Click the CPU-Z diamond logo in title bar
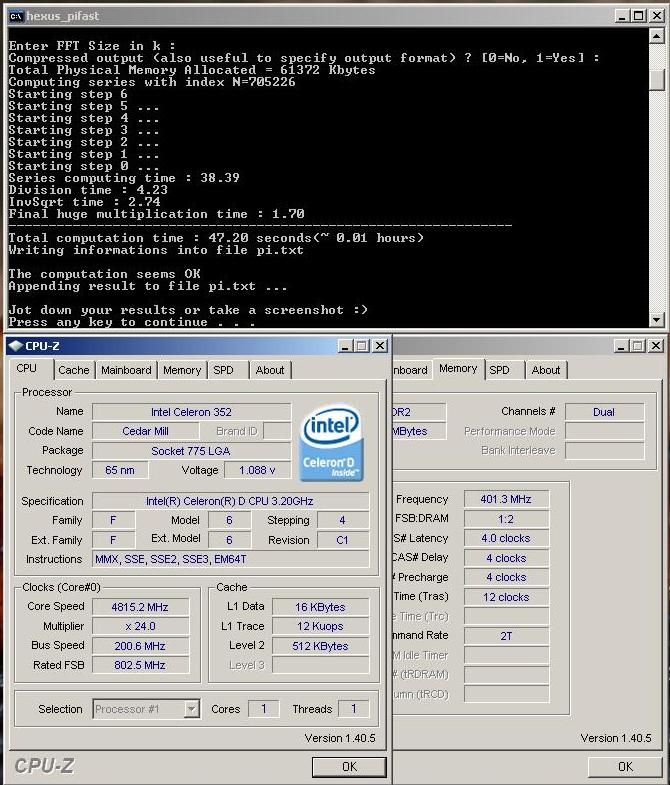Image resolution: width=670 pixels, height=785 pixels. click(x=16, y=345)
